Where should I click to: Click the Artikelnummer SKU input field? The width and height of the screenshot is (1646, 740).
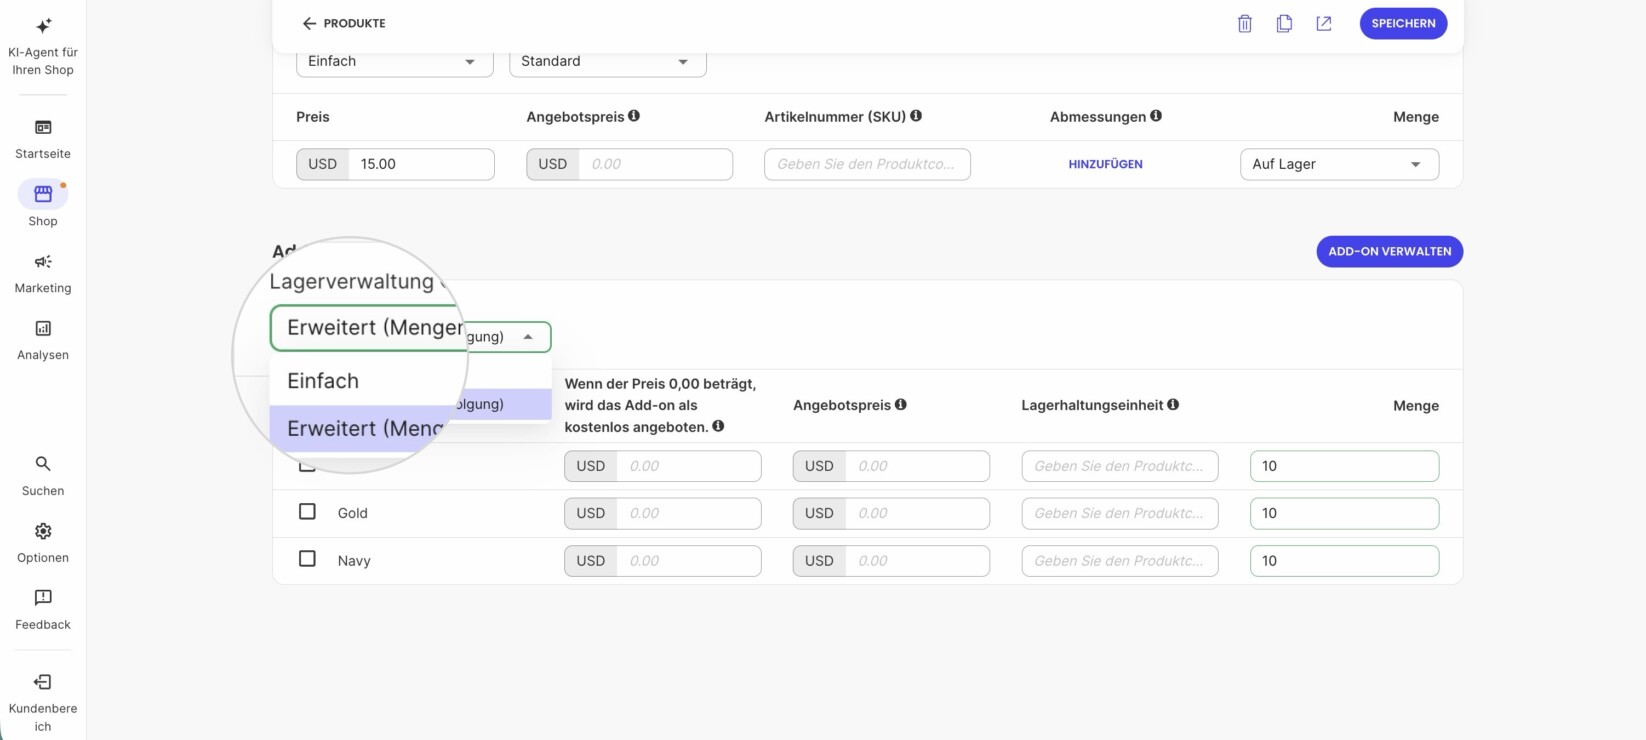[867, 164]
